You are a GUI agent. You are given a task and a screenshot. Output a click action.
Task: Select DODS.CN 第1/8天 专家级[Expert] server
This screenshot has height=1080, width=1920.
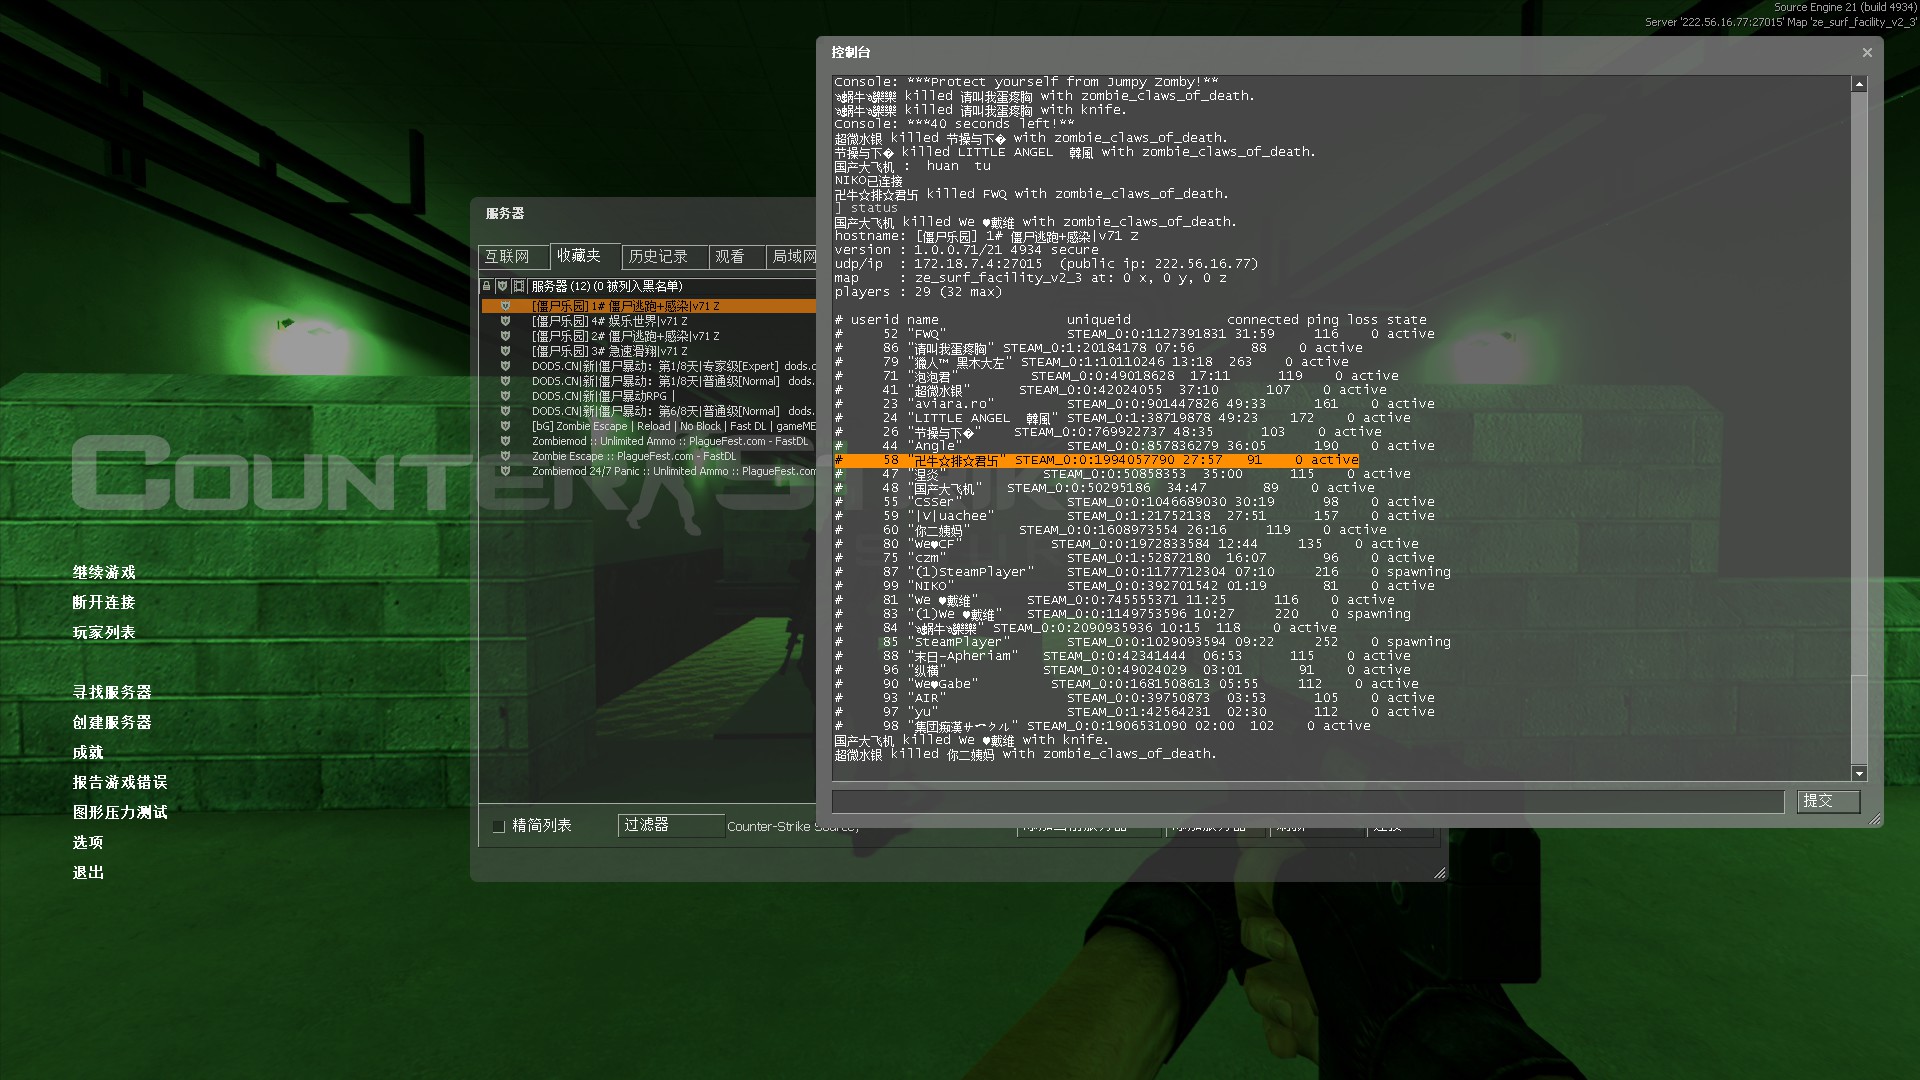click(648, 366)
